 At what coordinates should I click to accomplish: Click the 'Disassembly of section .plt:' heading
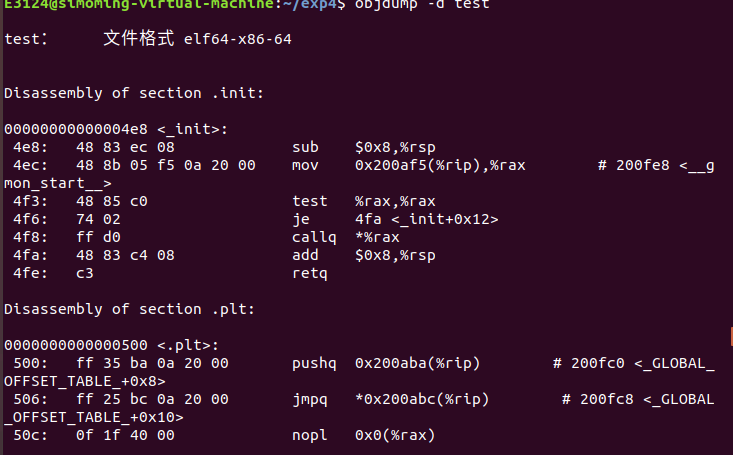click(129, 309)
